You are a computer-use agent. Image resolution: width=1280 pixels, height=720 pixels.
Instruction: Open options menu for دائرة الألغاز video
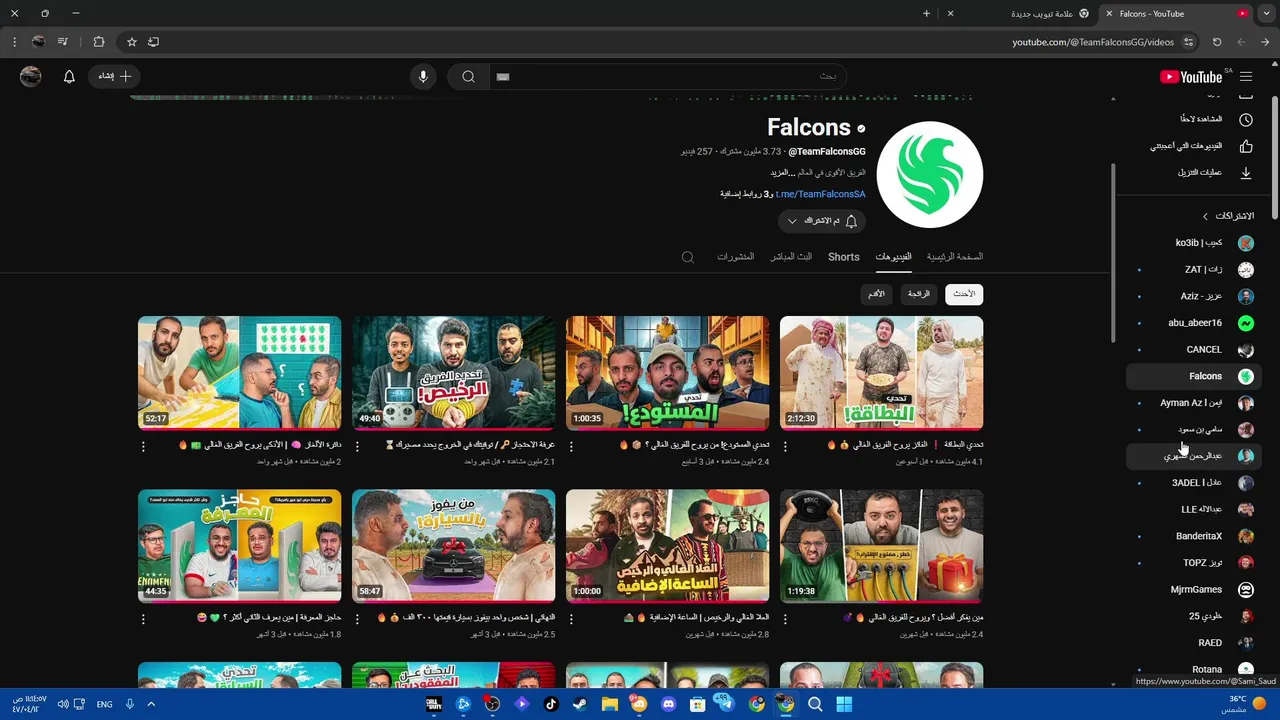143,447
